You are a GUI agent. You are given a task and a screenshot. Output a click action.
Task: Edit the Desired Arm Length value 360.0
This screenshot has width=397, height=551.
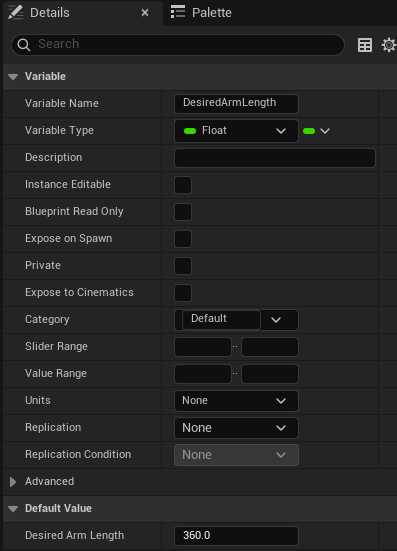click(x=236, y=536)
